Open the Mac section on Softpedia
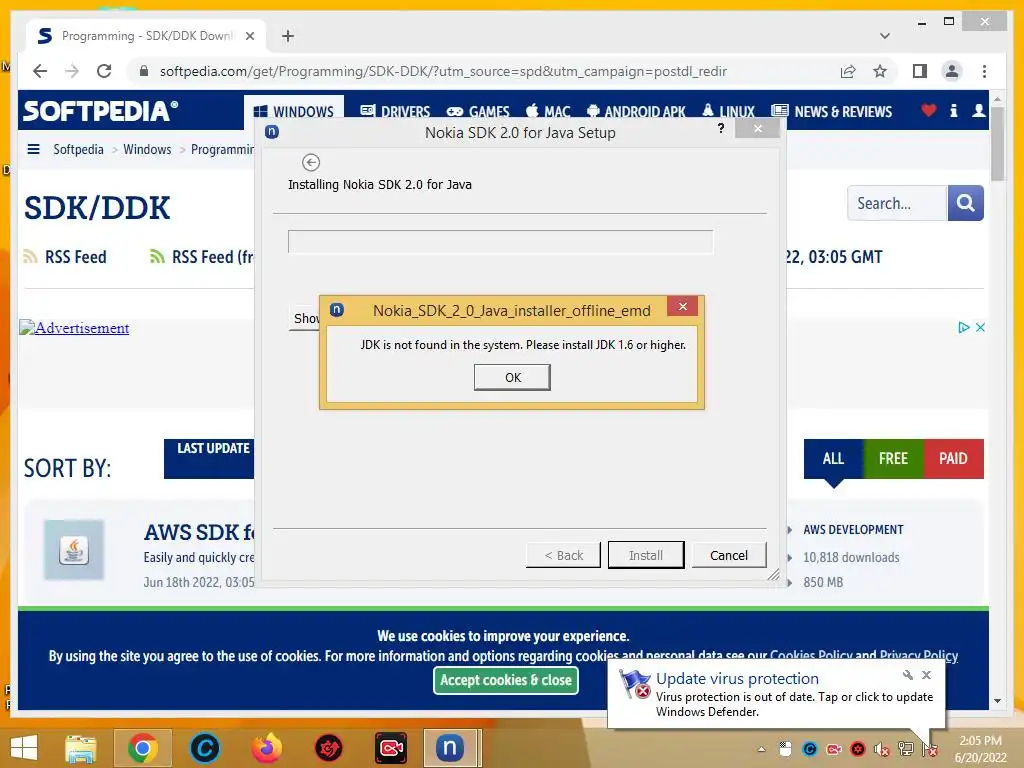This screenshot has height=768, width=1024. point(548,112)
